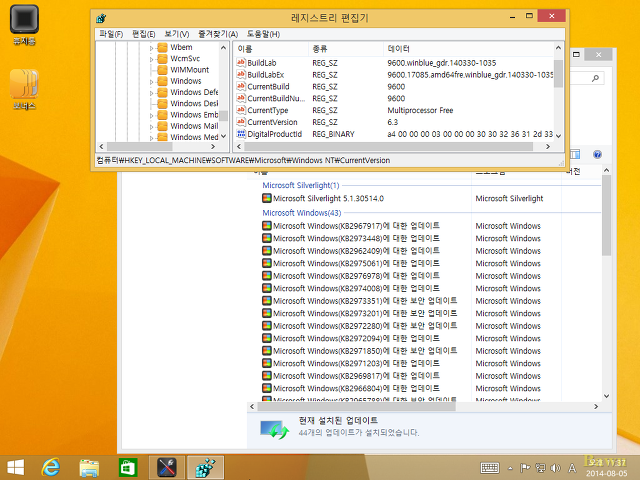Click the BuildLabEx string value icon
Image resolution: width=640 pixels, height=480 pixels.
point(241,75)
